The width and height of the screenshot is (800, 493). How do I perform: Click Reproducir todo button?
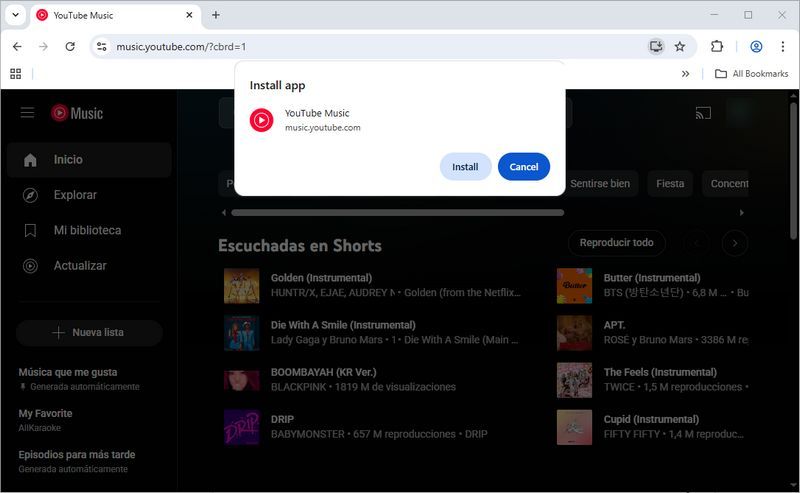616,242
